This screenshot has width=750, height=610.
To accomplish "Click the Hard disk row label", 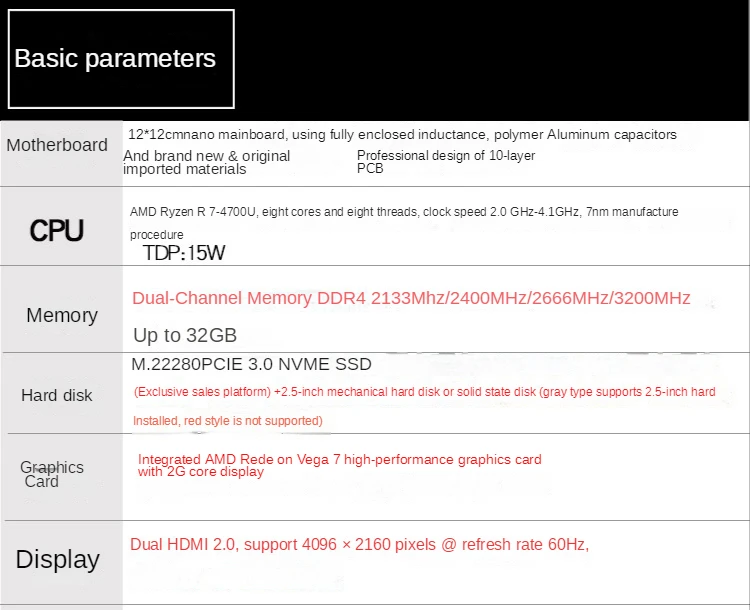I will [x=57, y=395].
